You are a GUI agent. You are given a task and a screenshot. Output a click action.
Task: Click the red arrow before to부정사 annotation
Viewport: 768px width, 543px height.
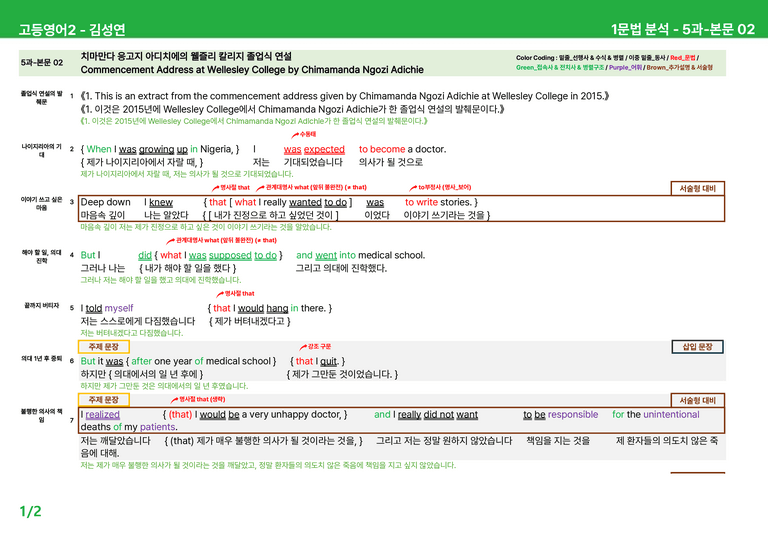click(413, 188)
